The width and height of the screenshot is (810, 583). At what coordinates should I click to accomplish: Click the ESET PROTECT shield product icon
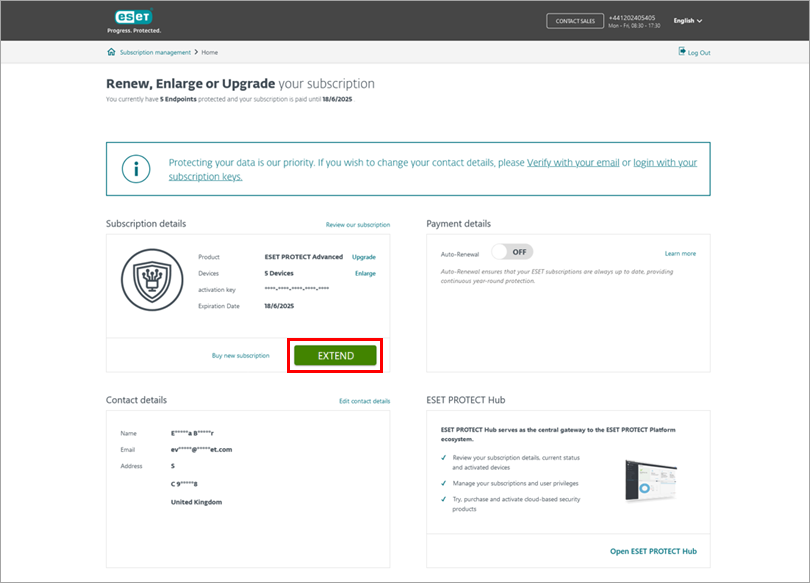click(x=151, y=280)
